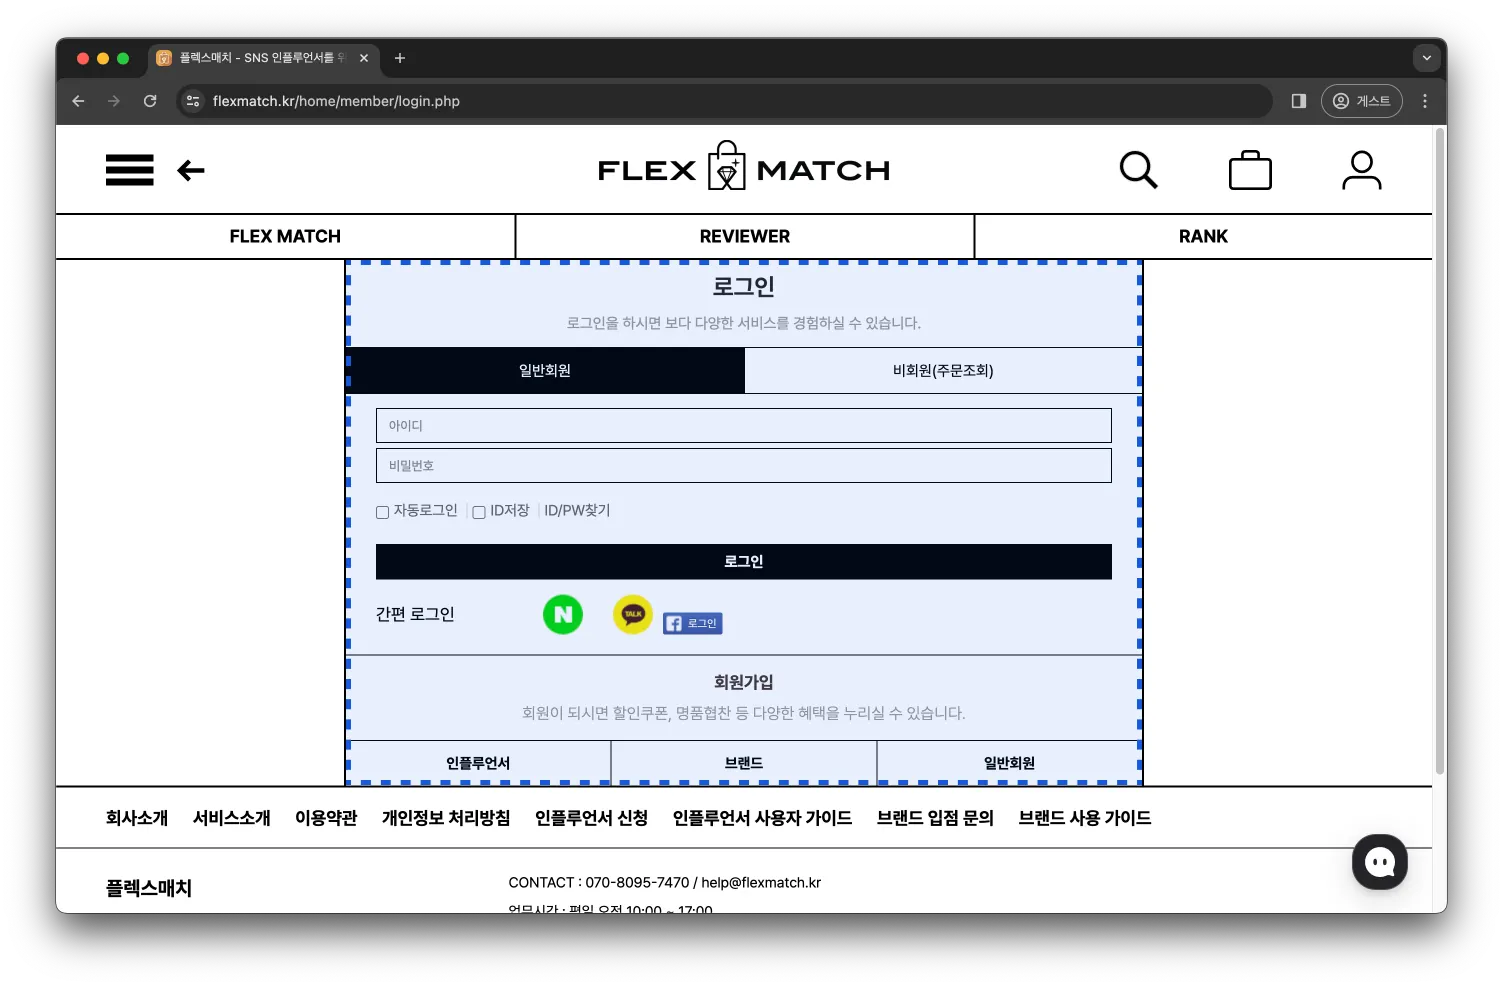Sign up as 인플루언서
This screenshot has width=1503, height=987.
(x=478, y=762)
